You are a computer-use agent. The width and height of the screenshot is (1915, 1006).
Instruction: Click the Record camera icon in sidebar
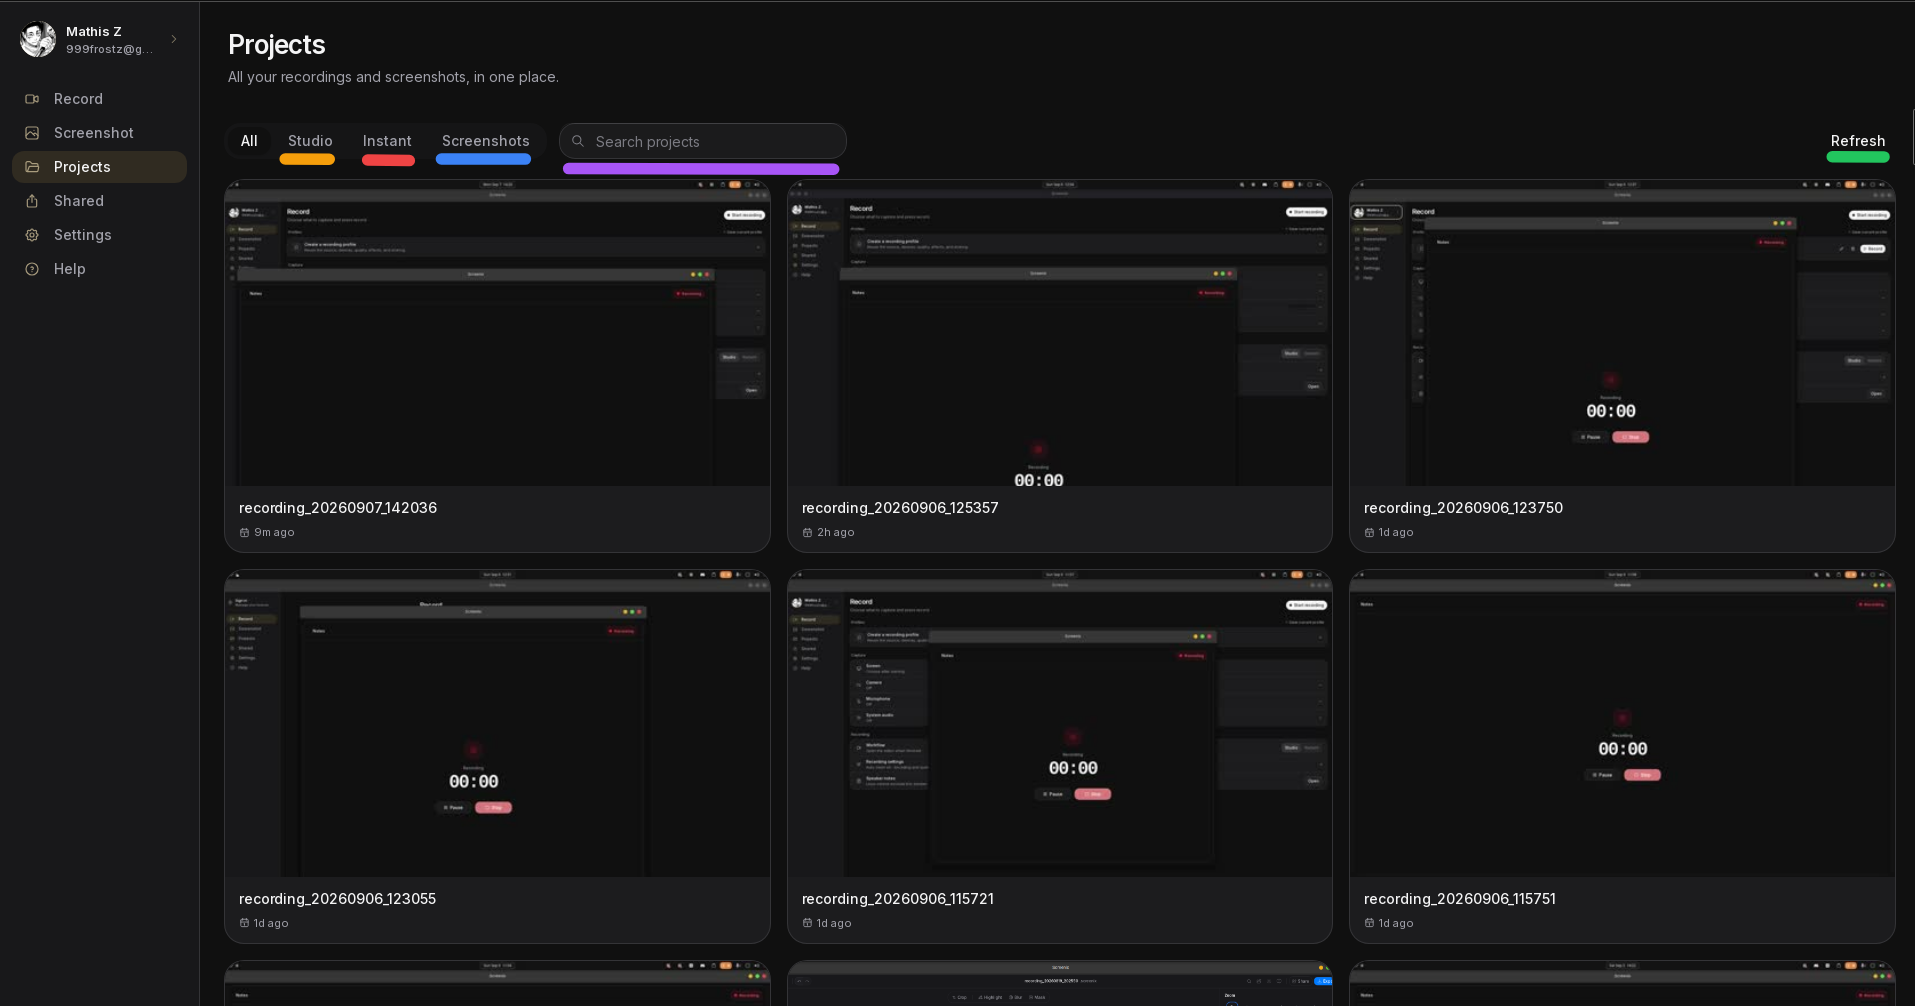(x=32, y=99)
